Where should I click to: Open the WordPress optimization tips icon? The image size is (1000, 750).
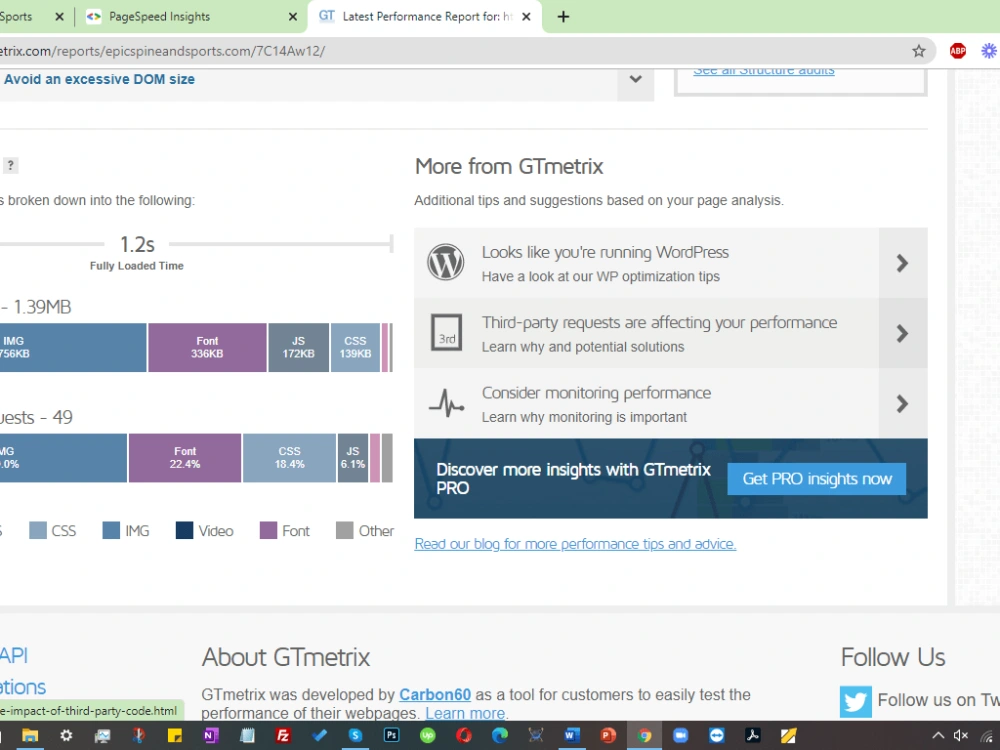coord(445,262)
